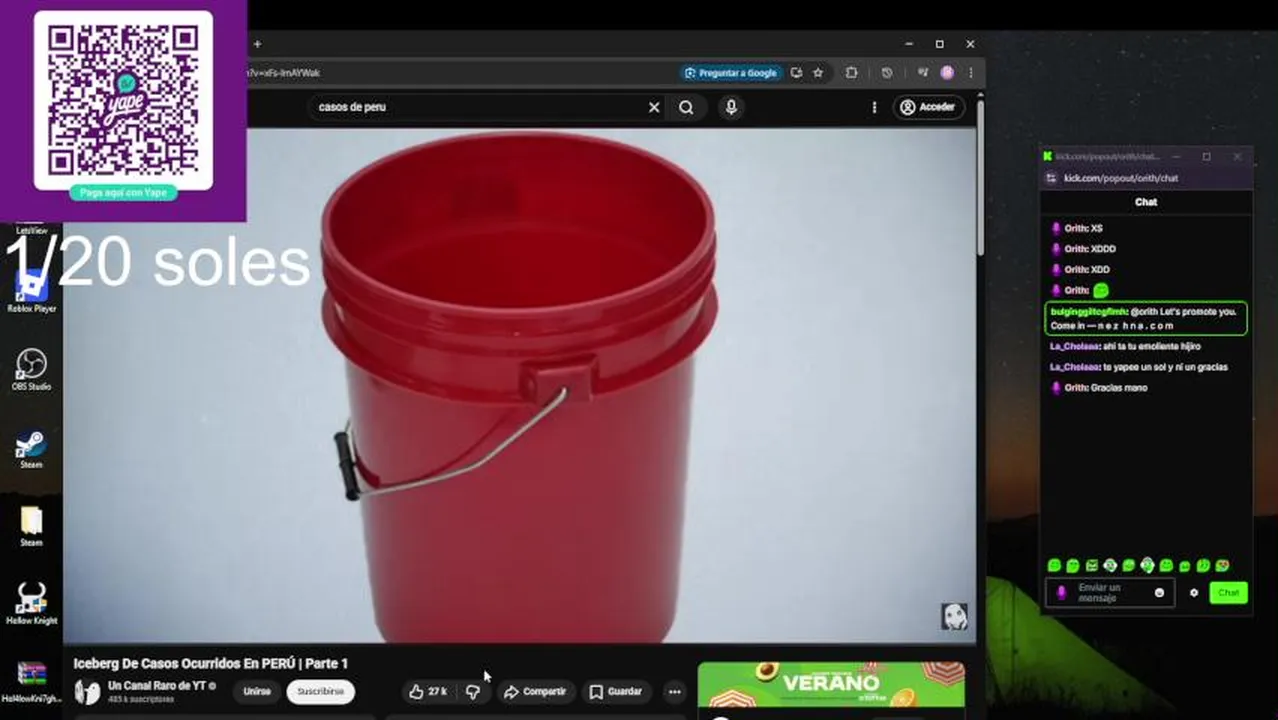1278x720 pixels.
Task: Open the emoji picker in chat input
Action: (1159, 593)
